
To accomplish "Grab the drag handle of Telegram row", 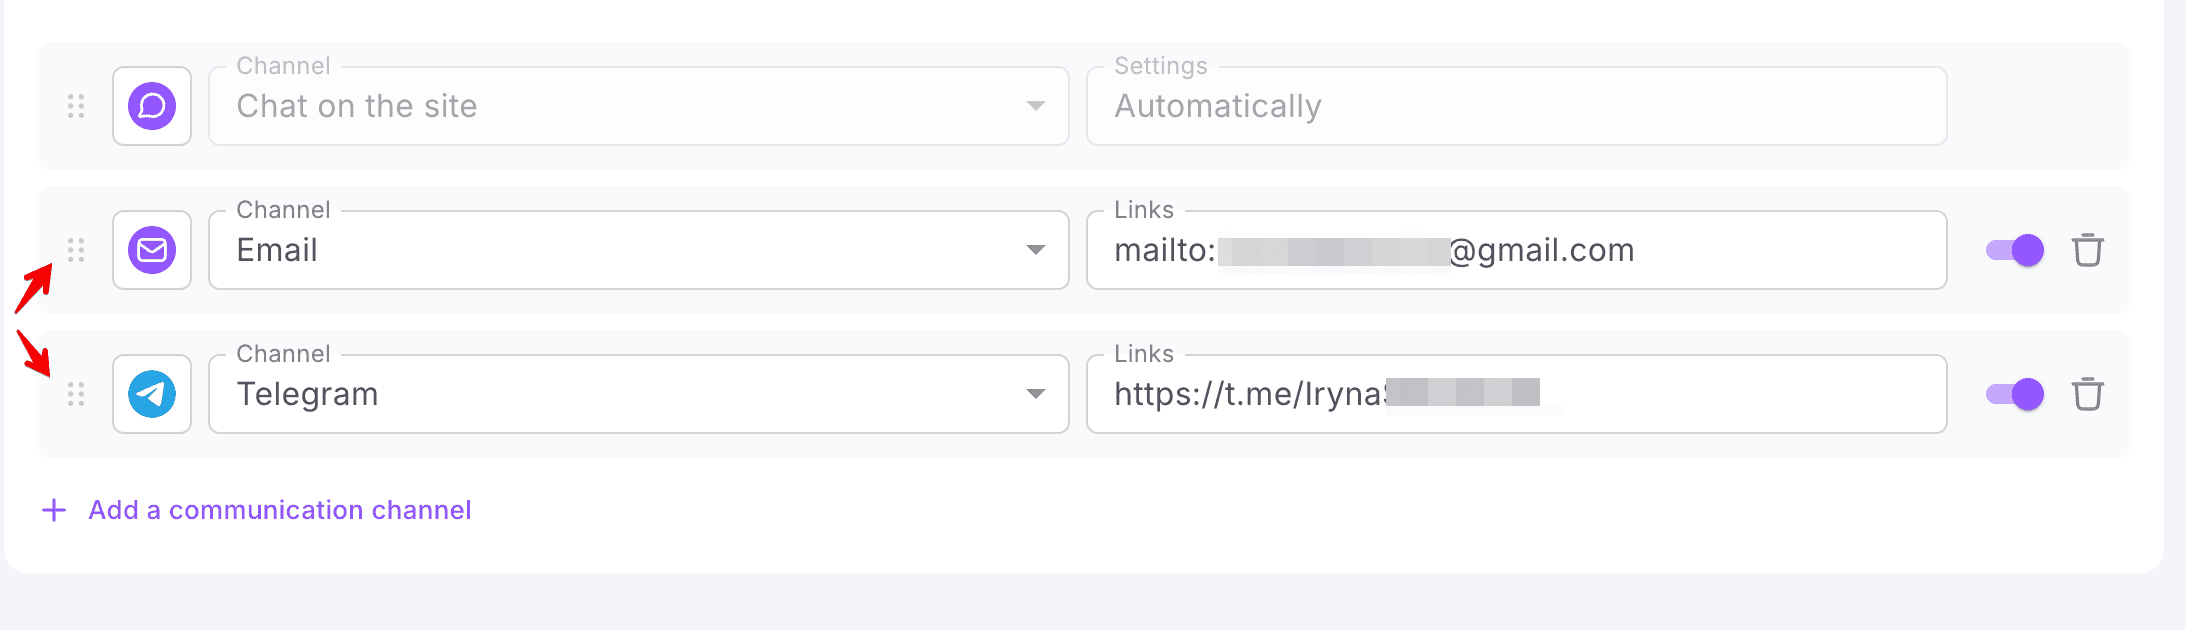I will (76, 394).
